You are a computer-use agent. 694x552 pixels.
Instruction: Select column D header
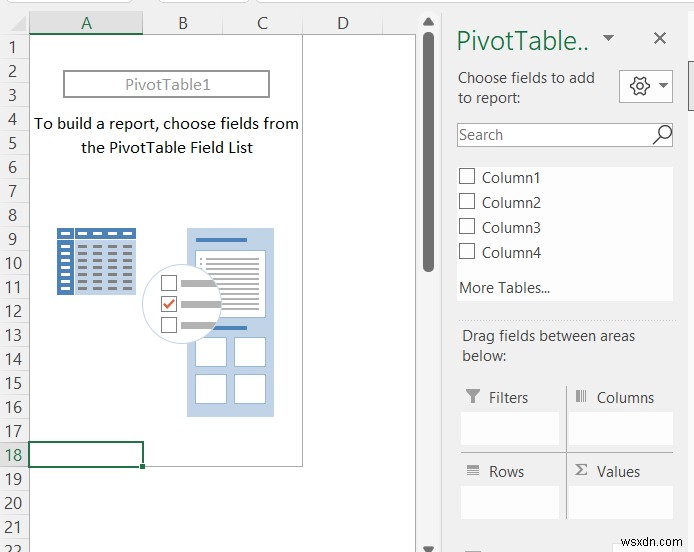(x=342, y=23)
